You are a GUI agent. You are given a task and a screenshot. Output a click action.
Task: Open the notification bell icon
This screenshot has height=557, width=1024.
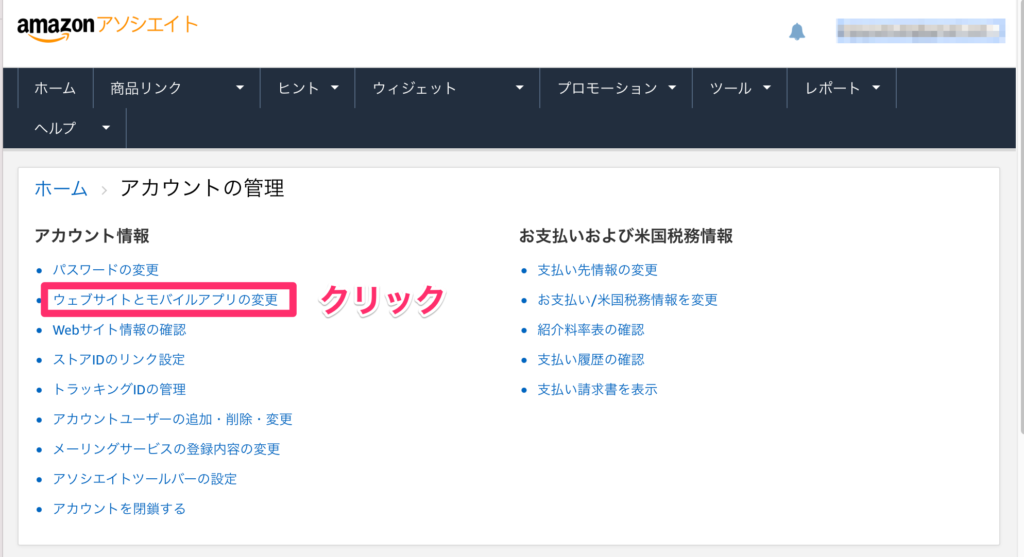(797, 31)
